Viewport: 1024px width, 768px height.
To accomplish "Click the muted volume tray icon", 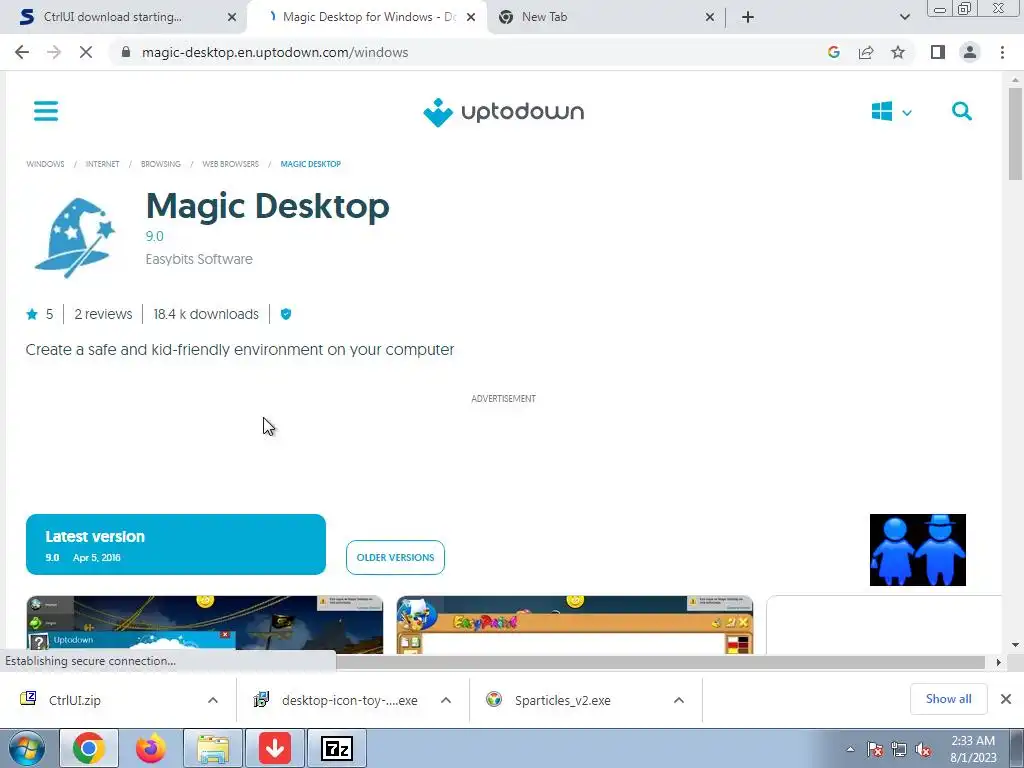I will (923, 750).
